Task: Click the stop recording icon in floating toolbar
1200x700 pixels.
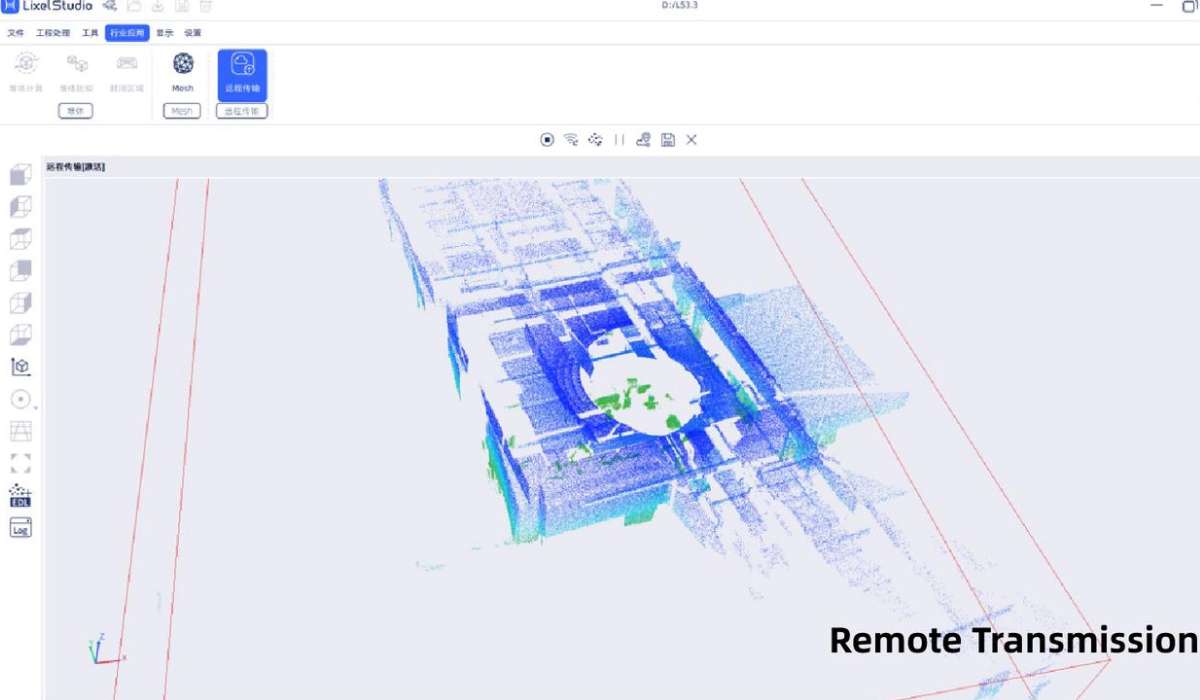Action: click(546, 140)
